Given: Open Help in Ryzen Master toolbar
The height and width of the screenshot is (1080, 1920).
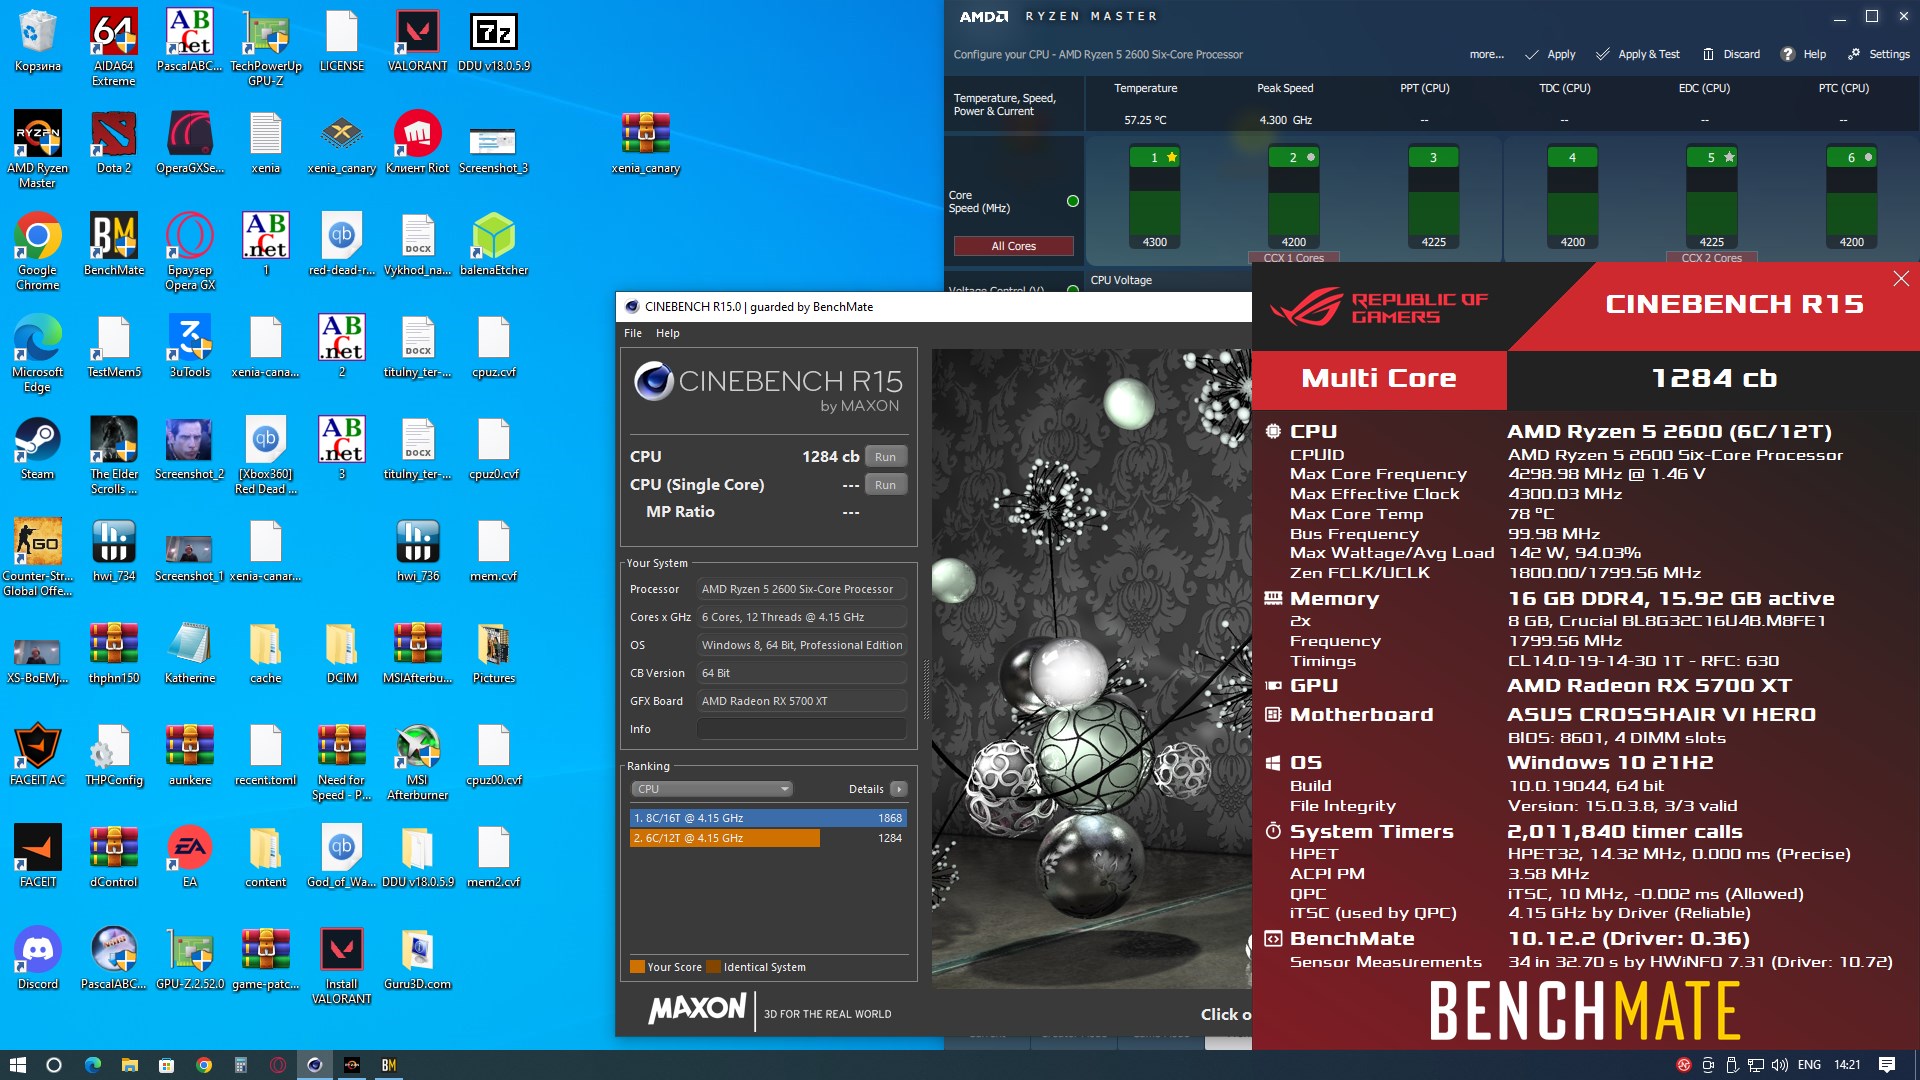Looking at the screenshot, I should click(x=1803, y=54).
